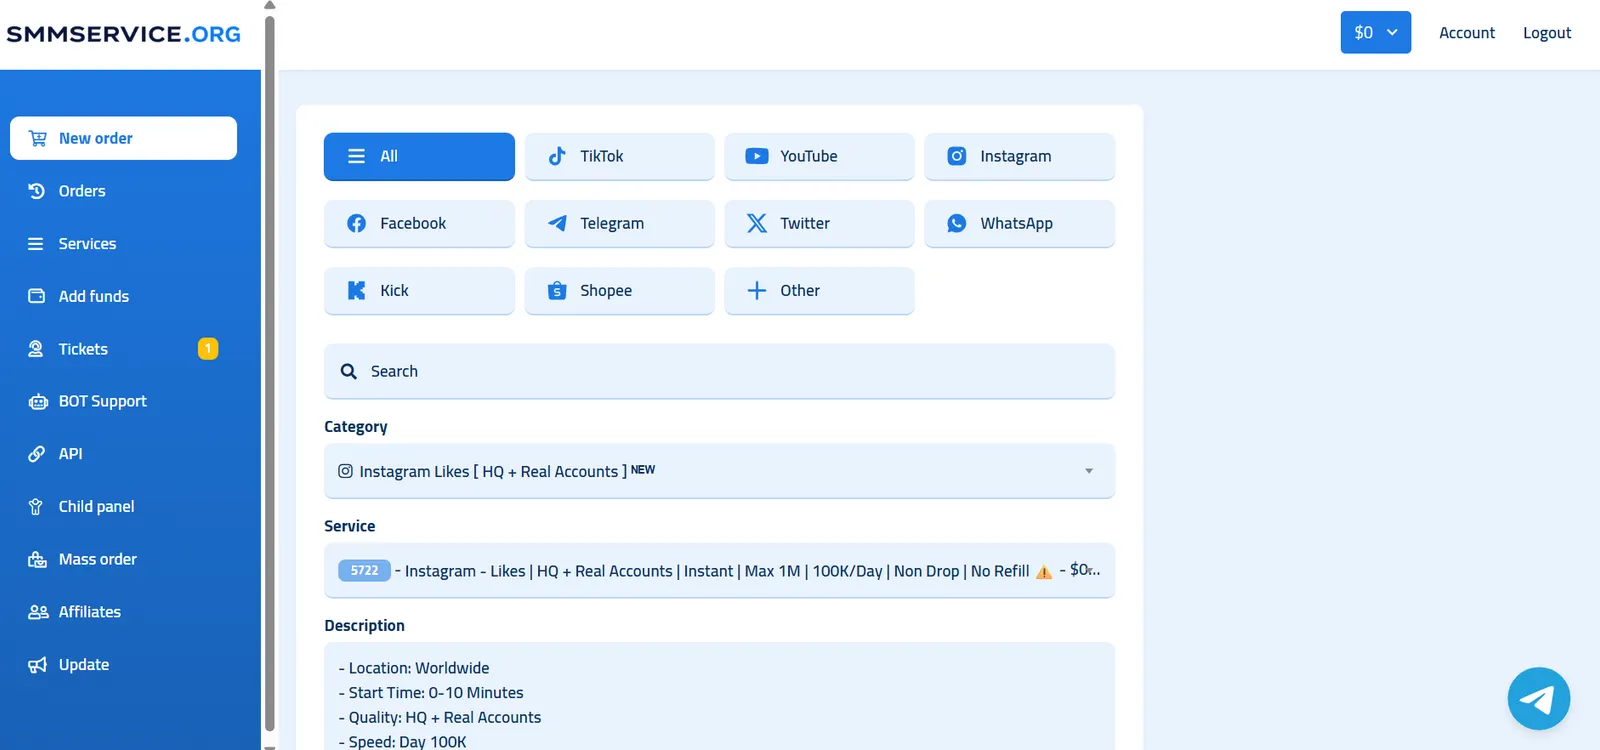Click the Mass order icon
Viewport: 1600px width, 750px height.
click(x=37, y=560)
